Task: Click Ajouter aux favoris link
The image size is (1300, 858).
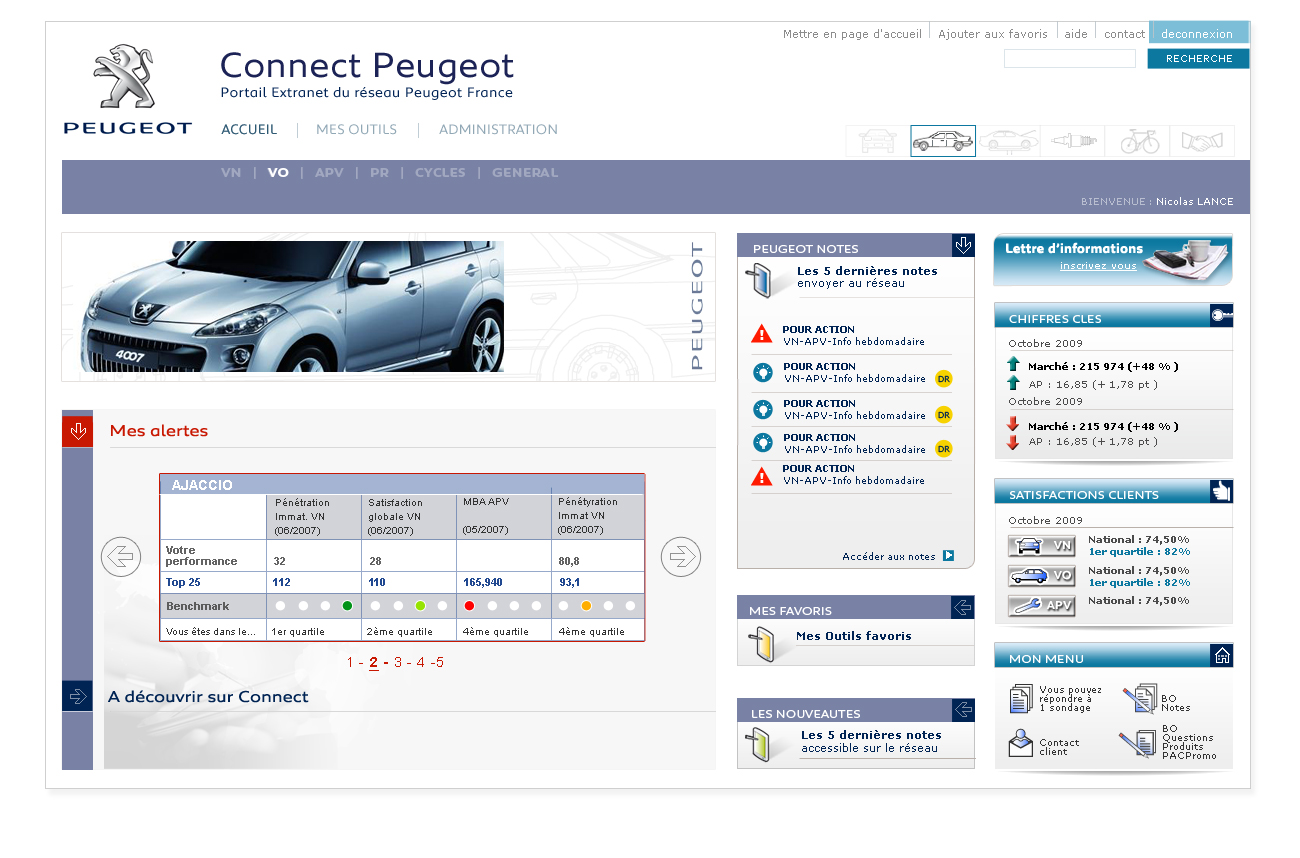Action: [993, 34]
